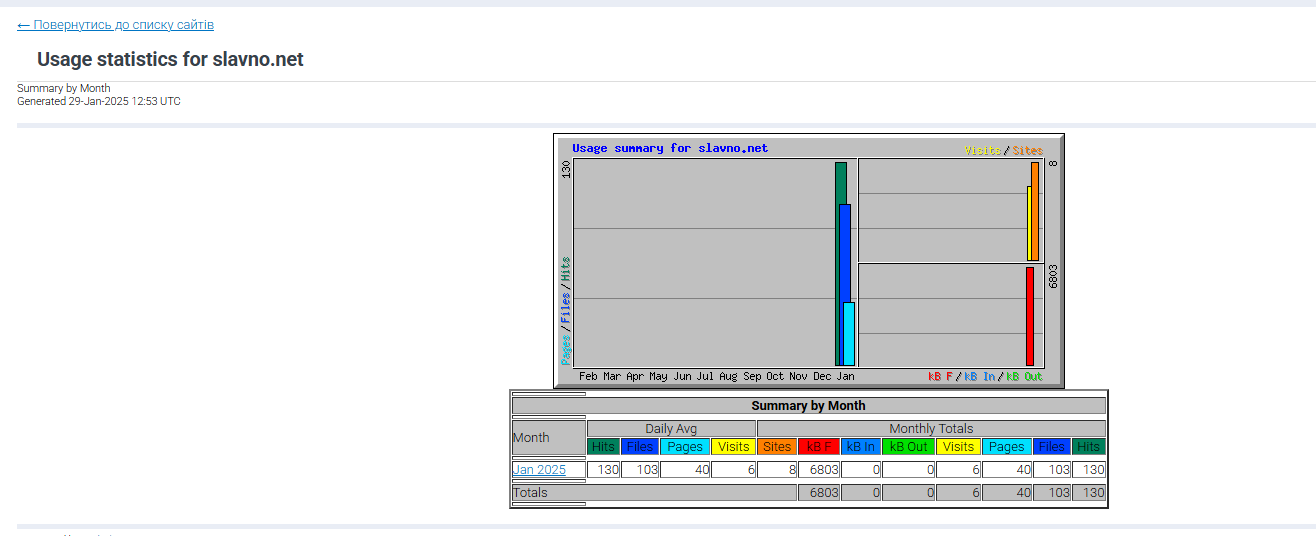This screenshot has width=1316, height=536.
Task: Select the blue kB In column header
Action: [x=861, y=447]
